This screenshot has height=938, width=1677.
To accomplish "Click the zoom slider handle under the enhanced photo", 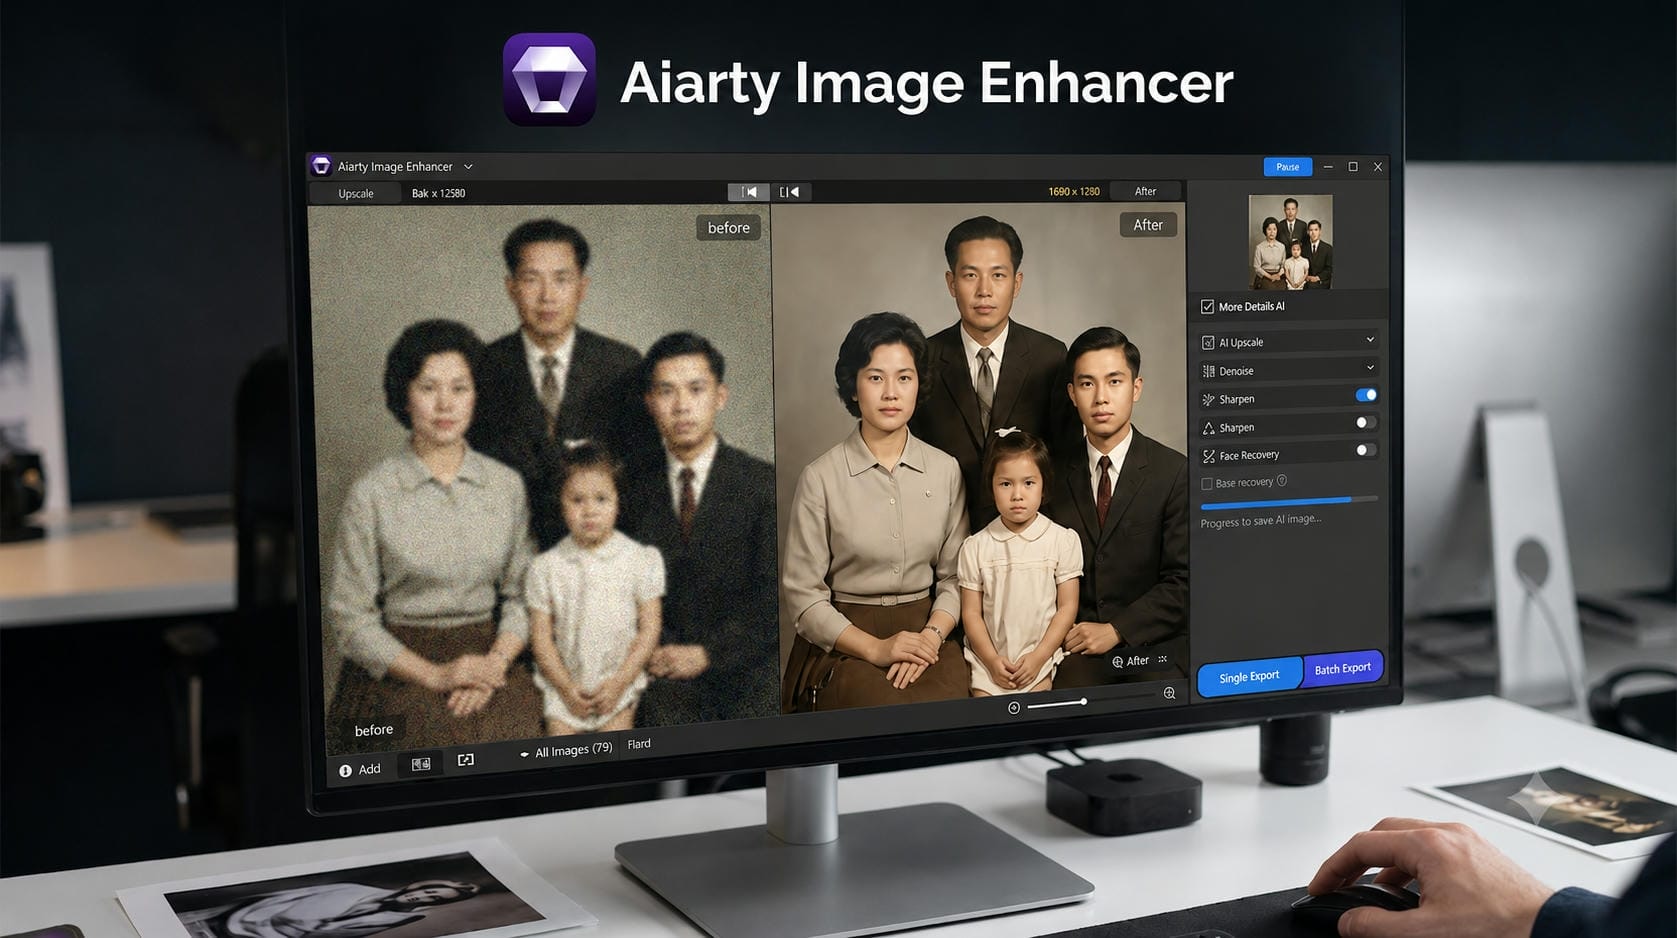I will (1083, 702).
